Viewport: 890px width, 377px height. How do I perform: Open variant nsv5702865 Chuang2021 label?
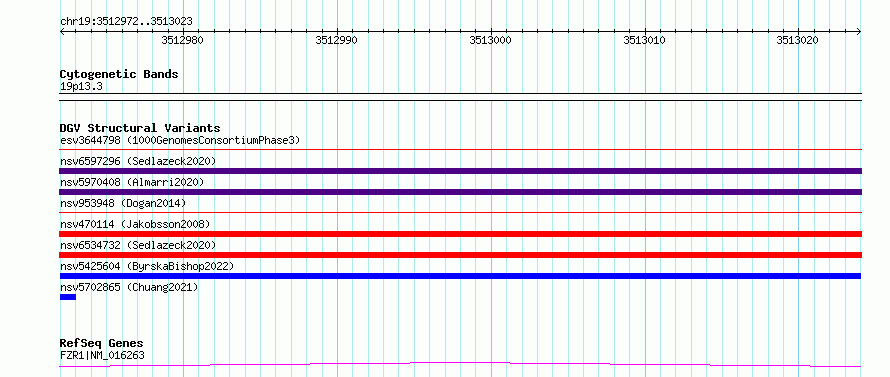[129, 287]
